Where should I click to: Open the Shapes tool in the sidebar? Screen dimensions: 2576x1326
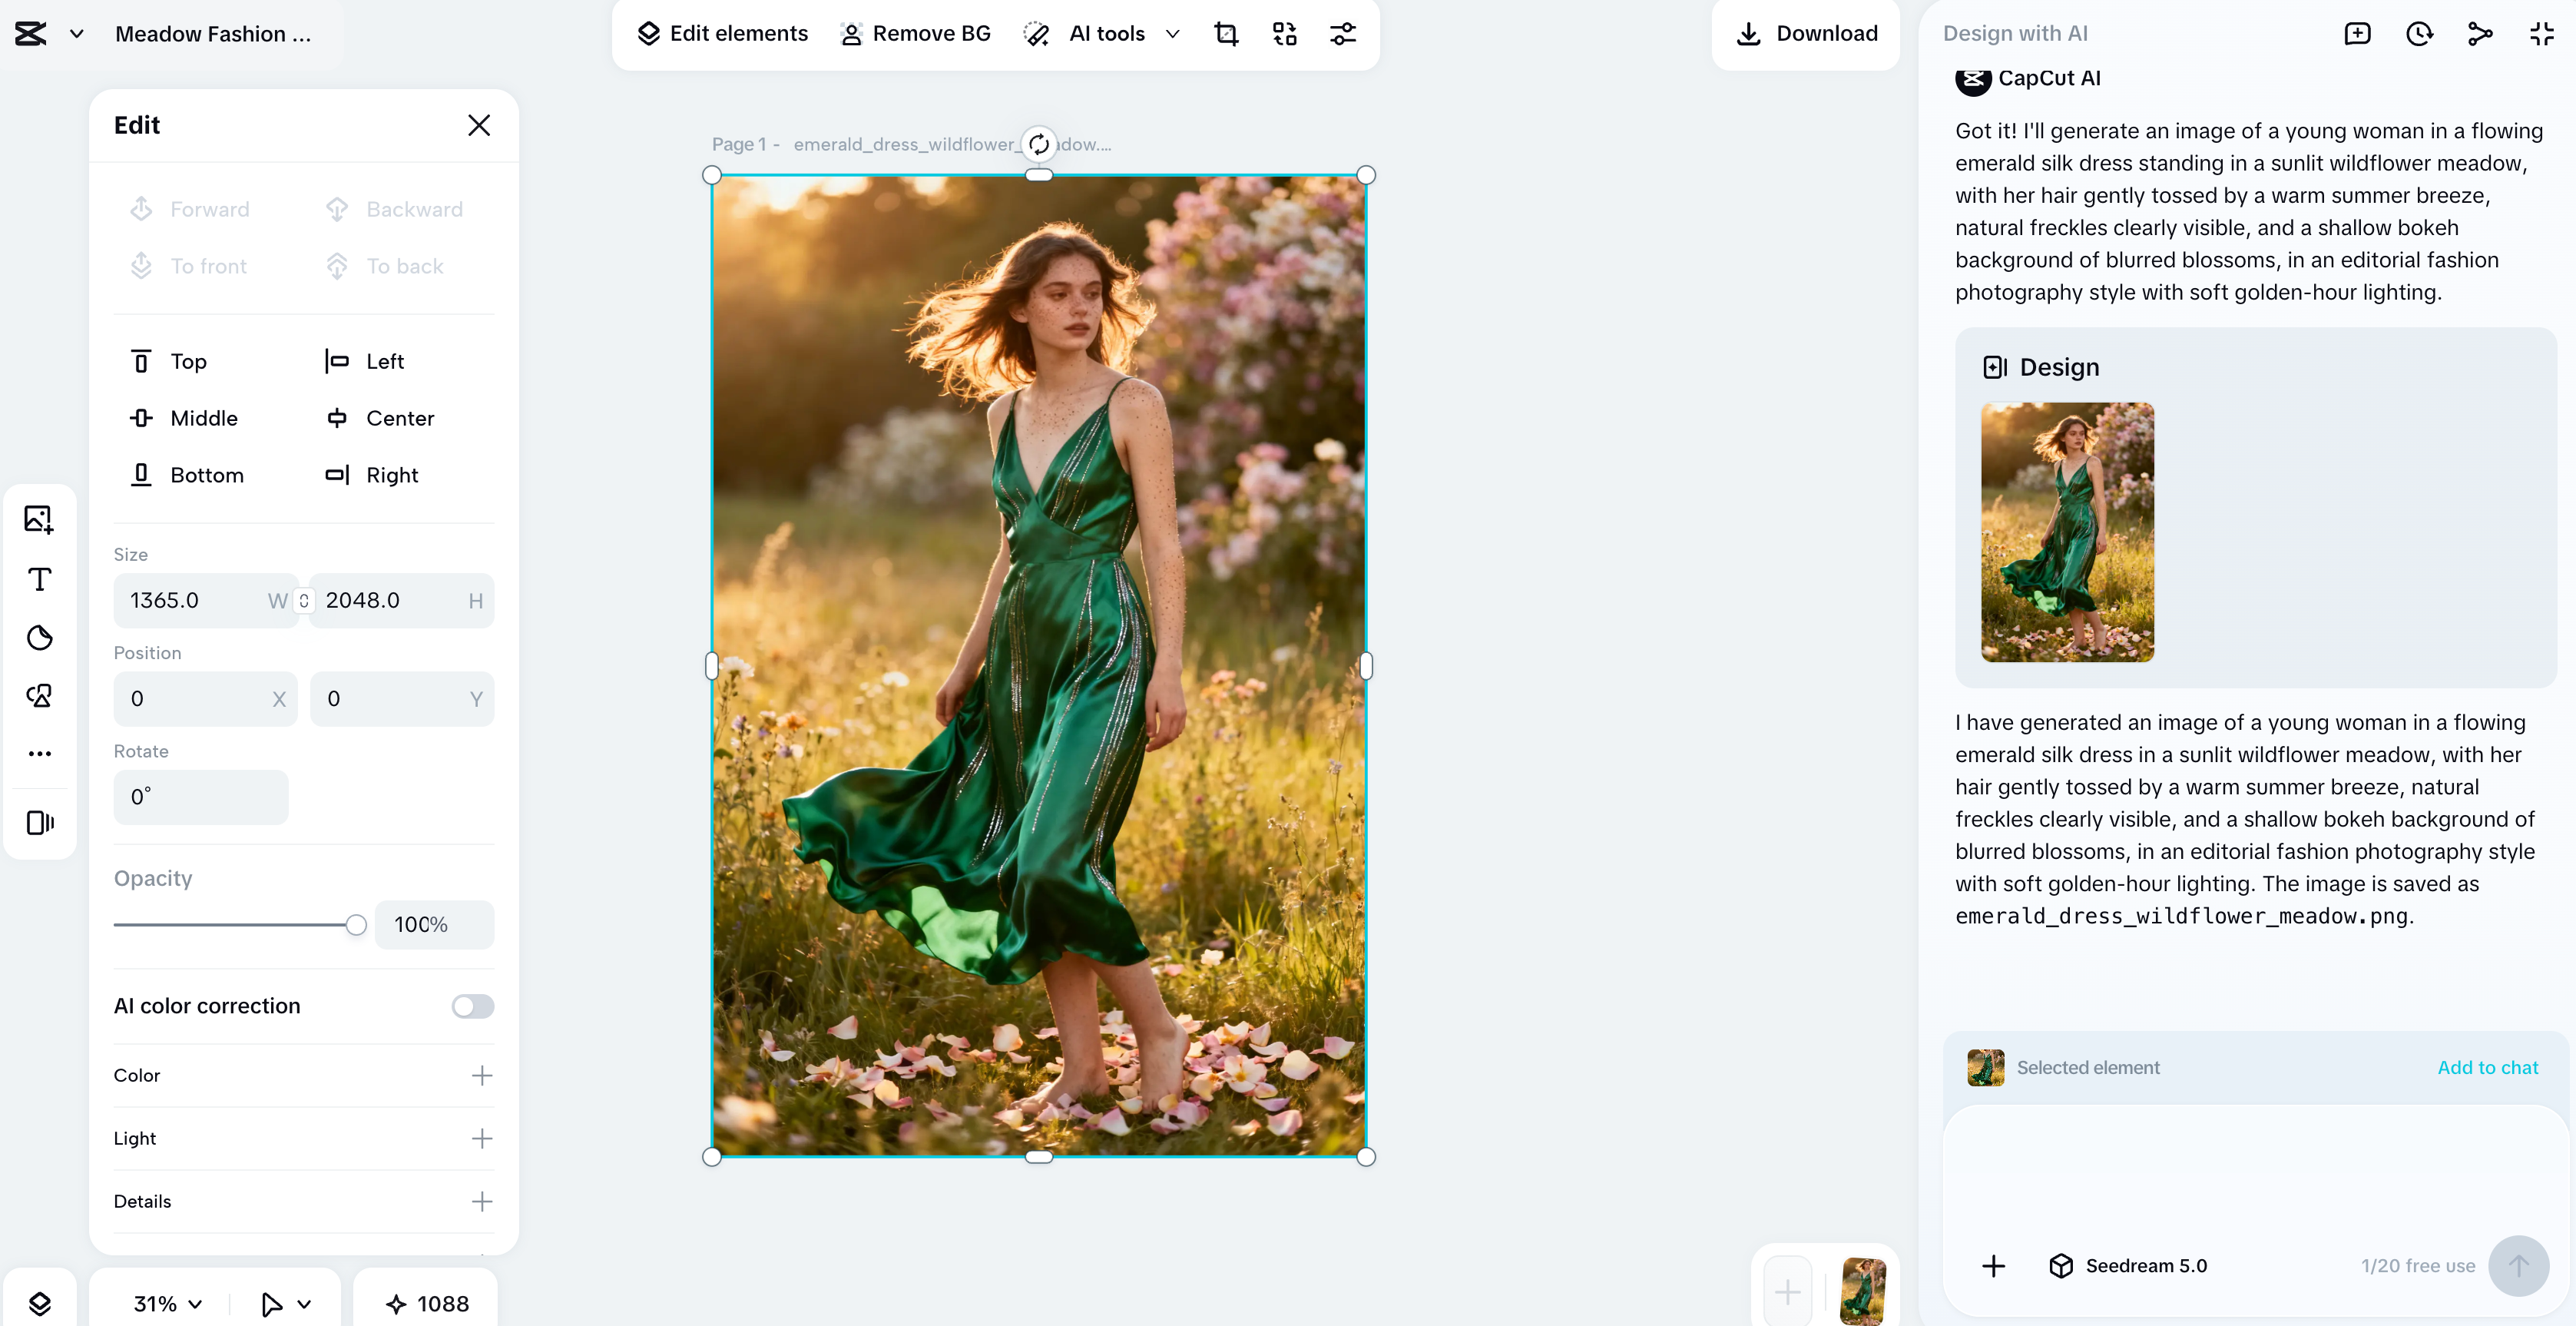[x=40, y=637]
